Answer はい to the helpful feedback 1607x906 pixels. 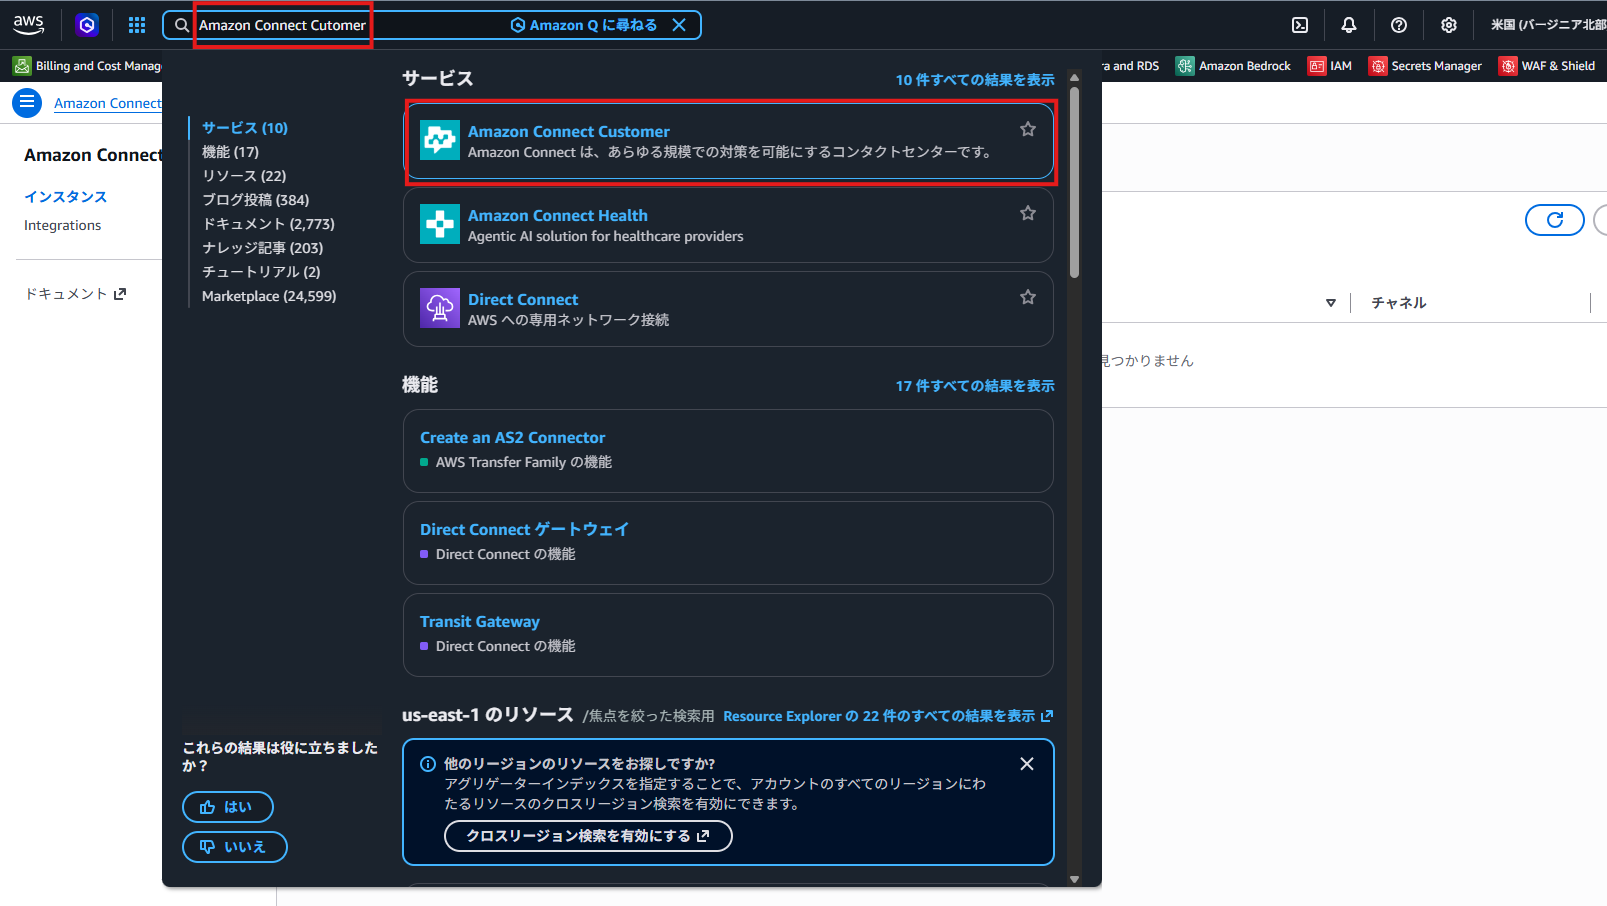point(228,807)
